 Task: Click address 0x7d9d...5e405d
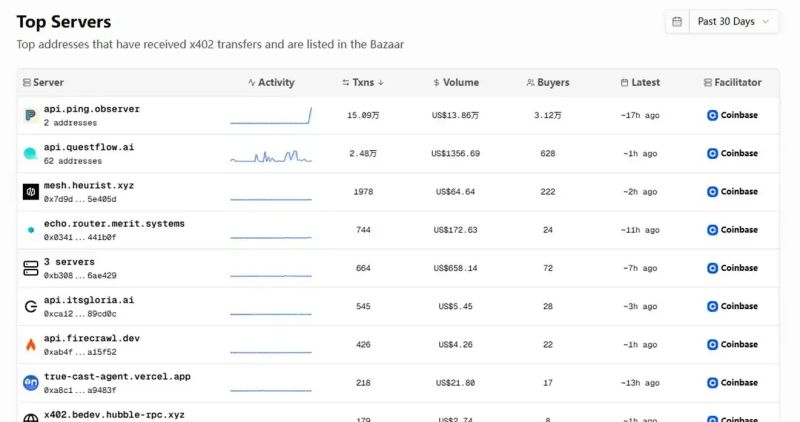[x=80, y=200]
